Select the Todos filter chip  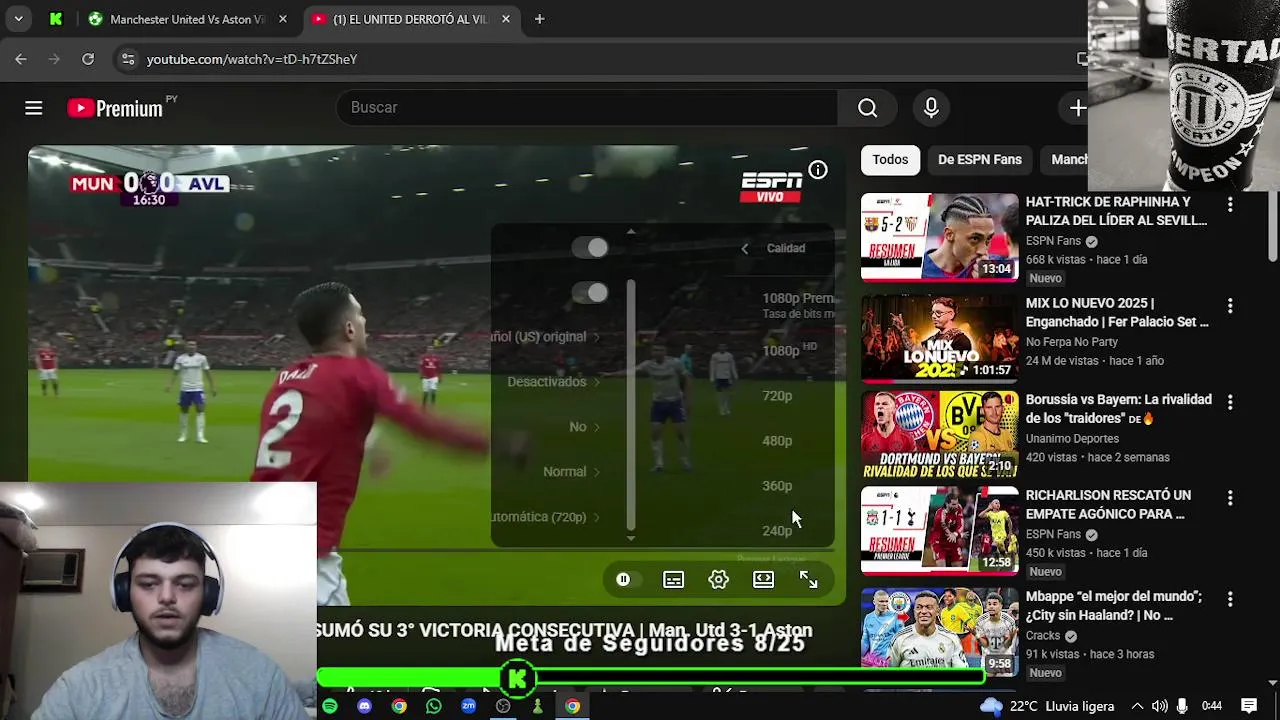click(x=890, y=159)
